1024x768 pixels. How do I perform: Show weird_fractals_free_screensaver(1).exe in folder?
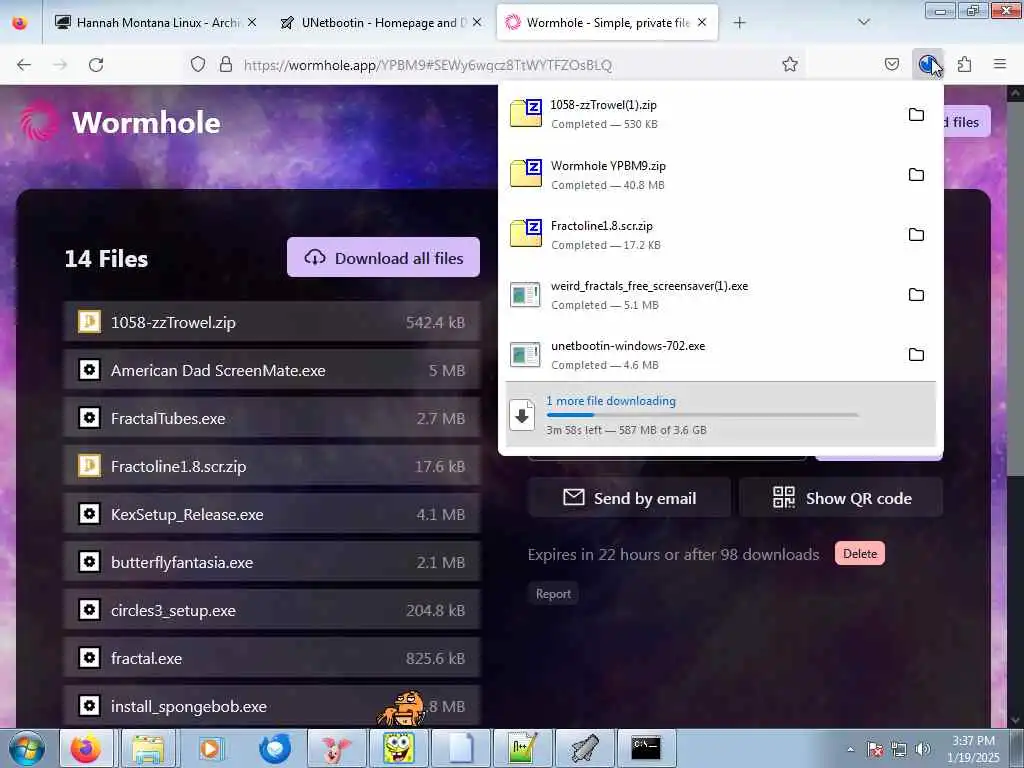[916, 295]
